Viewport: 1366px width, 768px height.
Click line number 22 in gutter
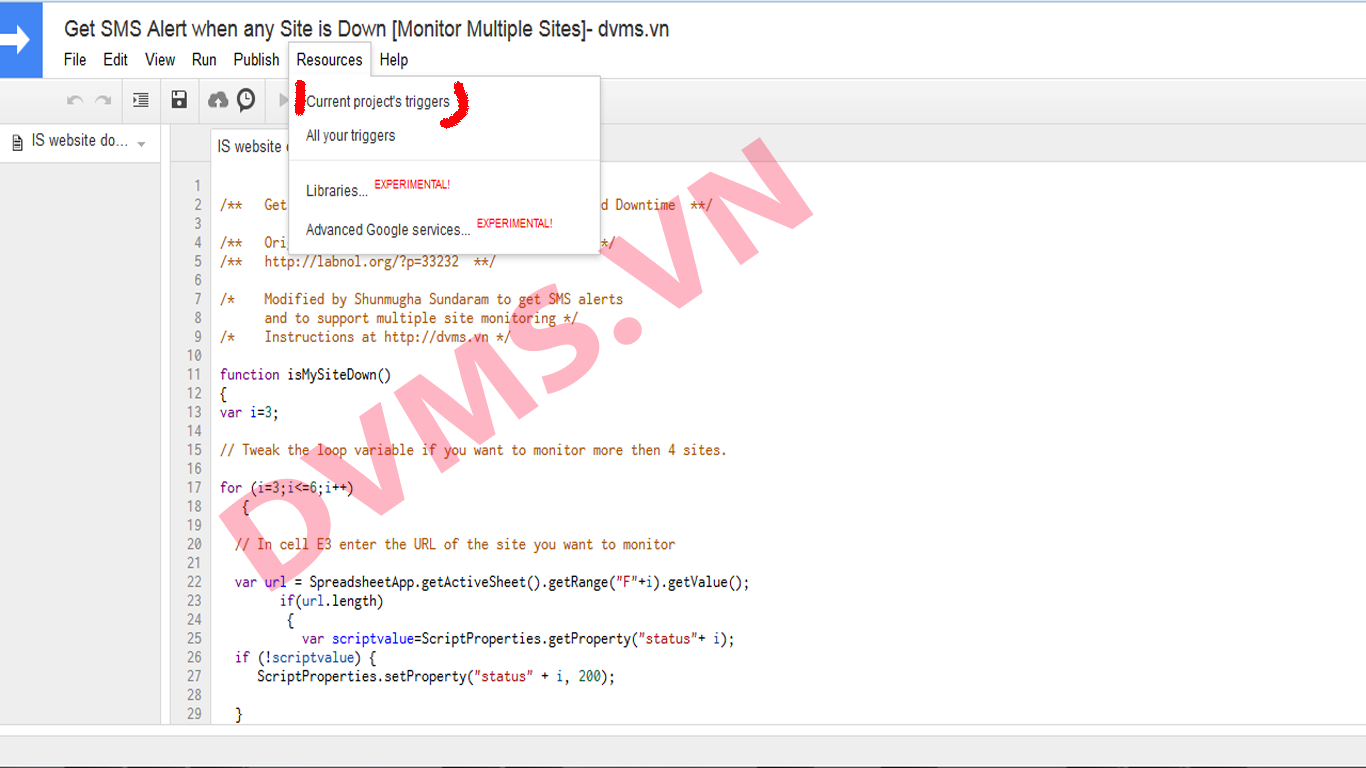coord(193,582)
